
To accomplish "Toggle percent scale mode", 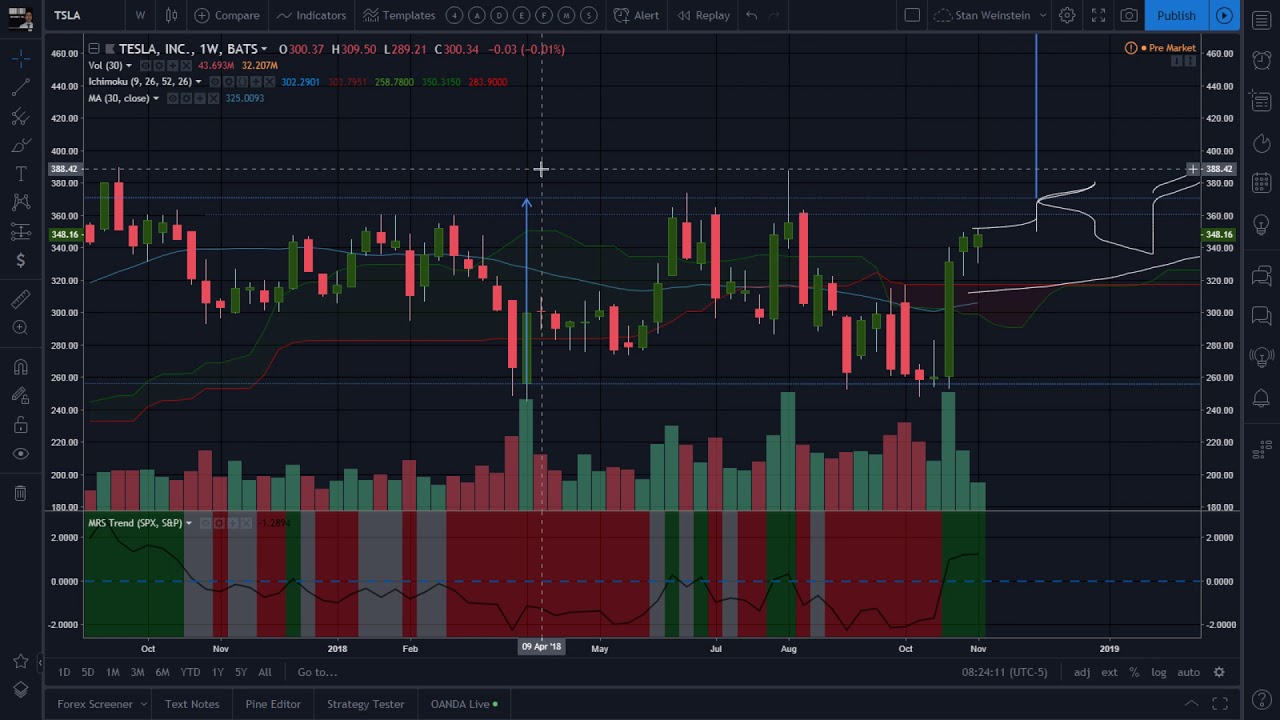I will point(1134,672).
